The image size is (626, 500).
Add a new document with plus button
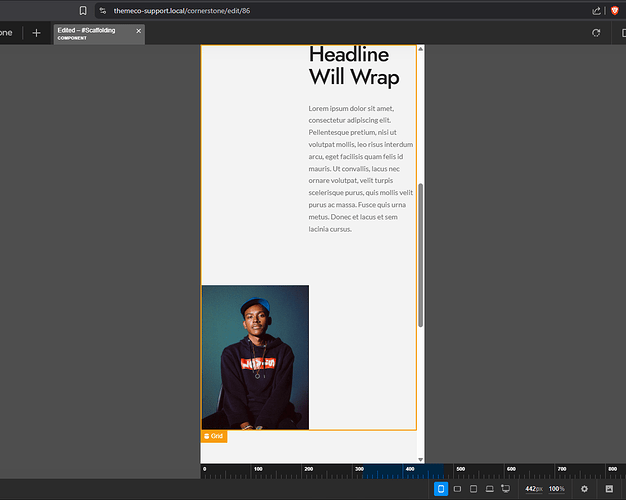pos(36,33)
